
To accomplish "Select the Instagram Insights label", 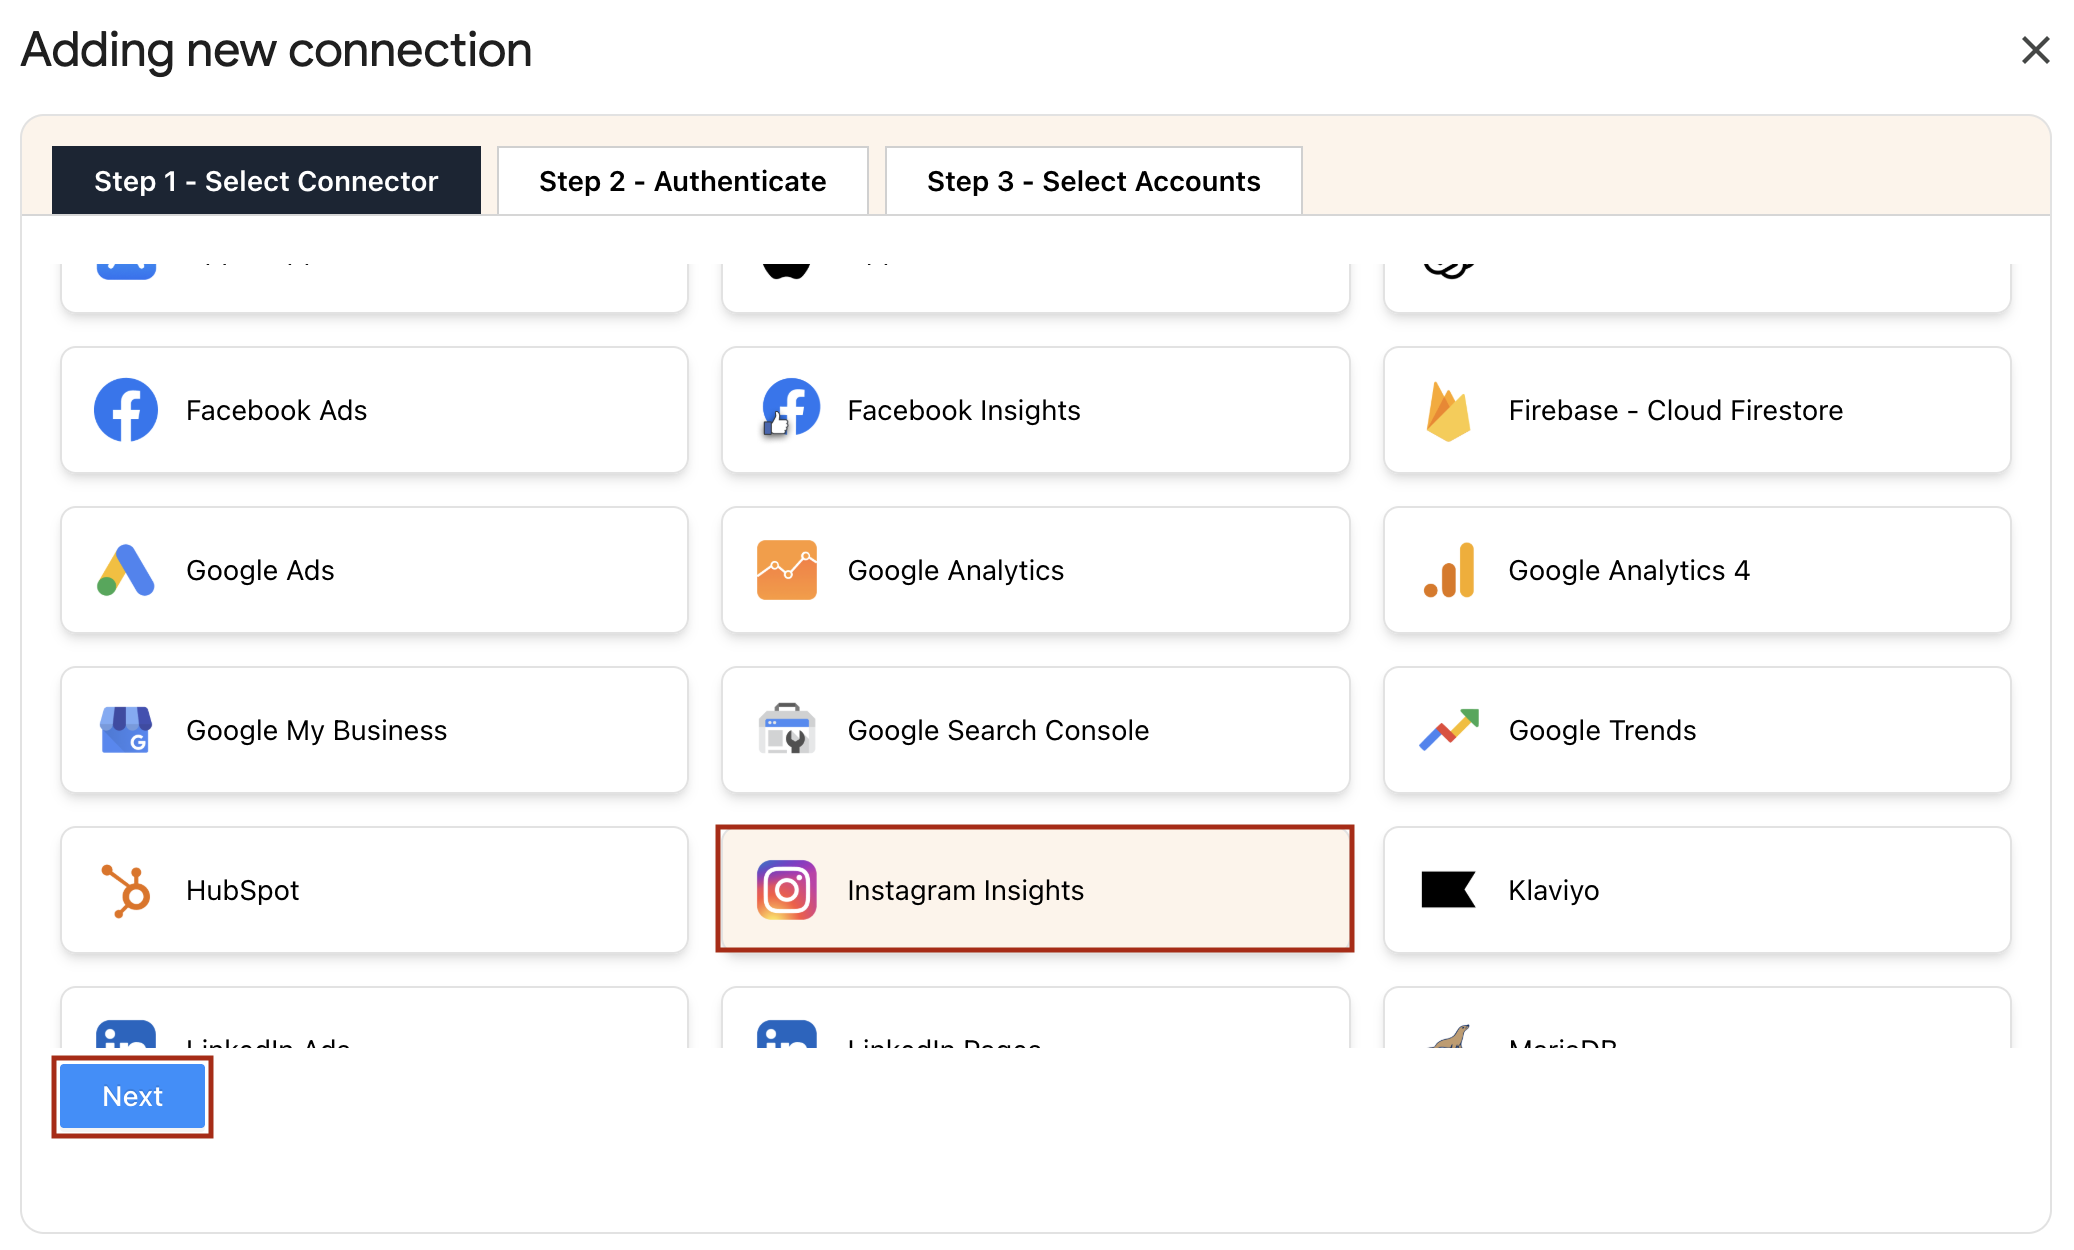I will point(966,890).
